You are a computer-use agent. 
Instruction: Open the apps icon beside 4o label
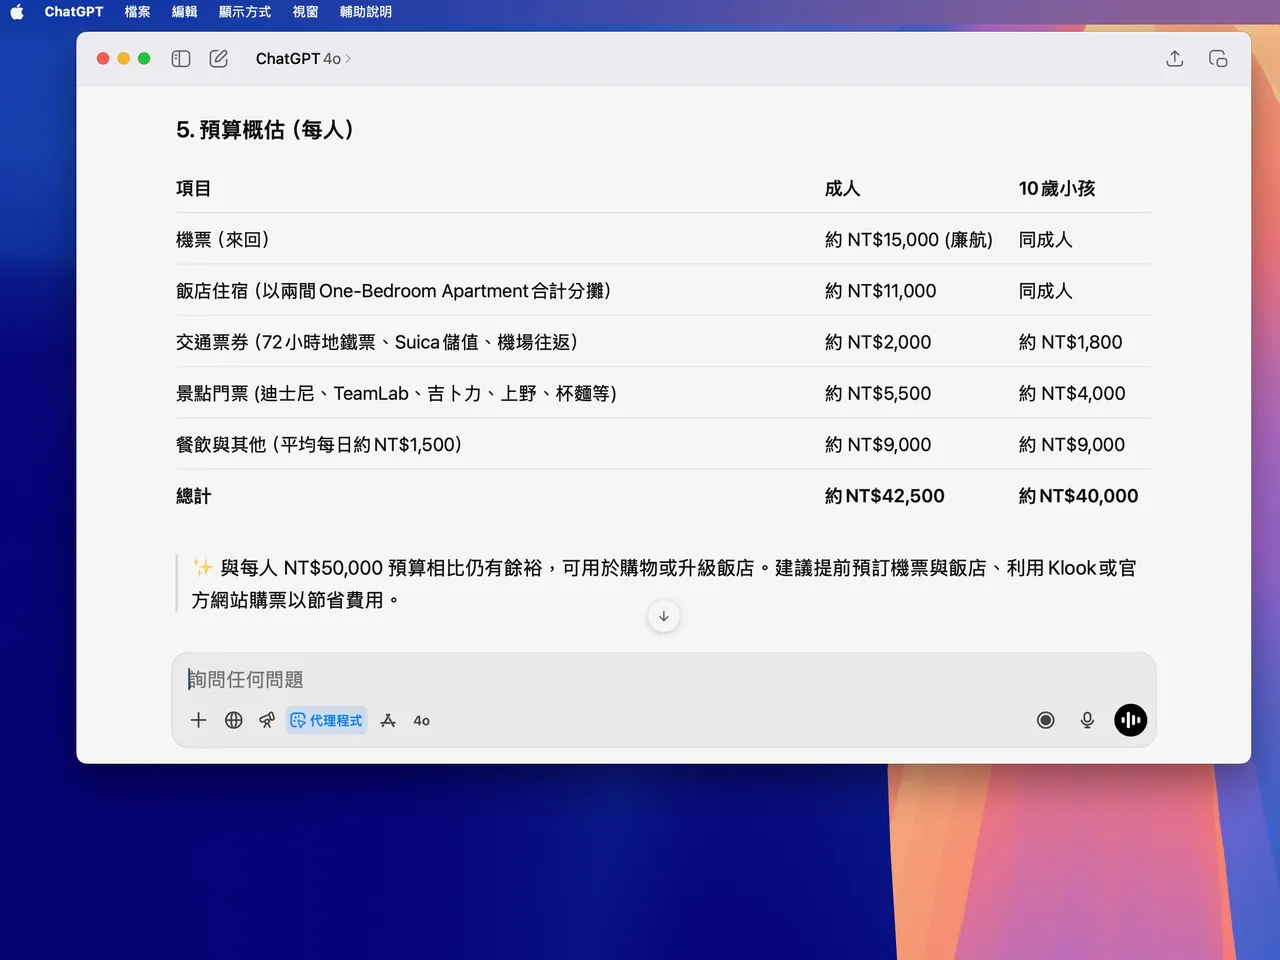[388, 720]
